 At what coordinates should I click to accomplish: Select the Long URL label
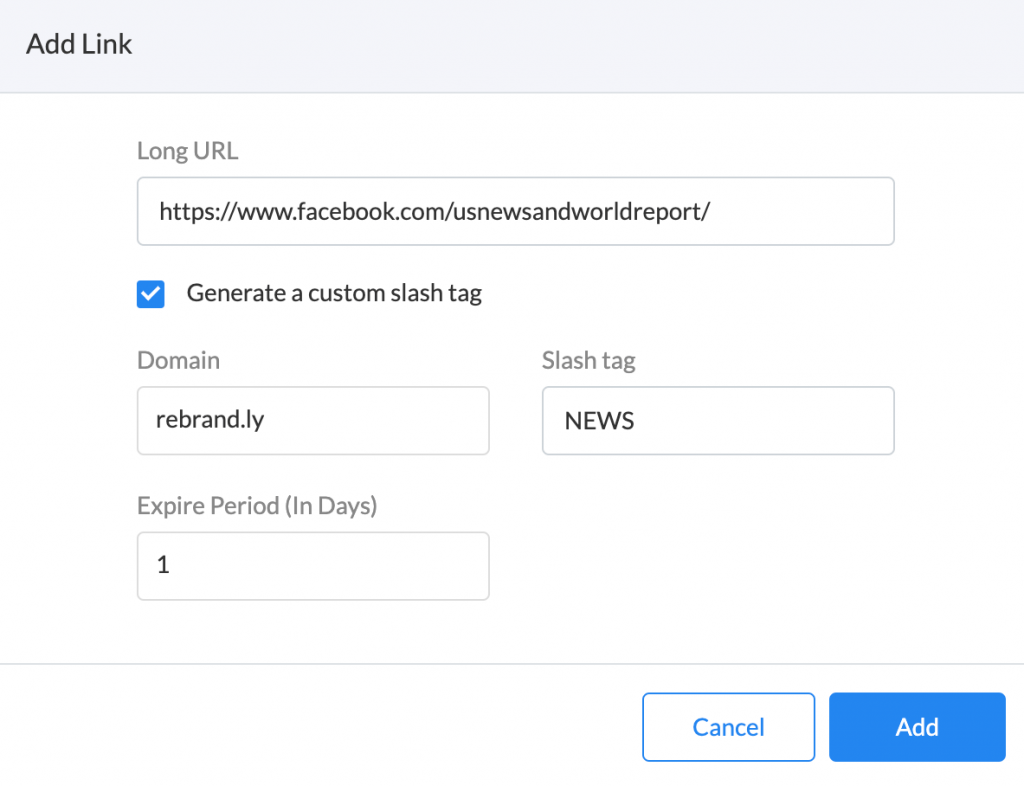pos(187,150)
